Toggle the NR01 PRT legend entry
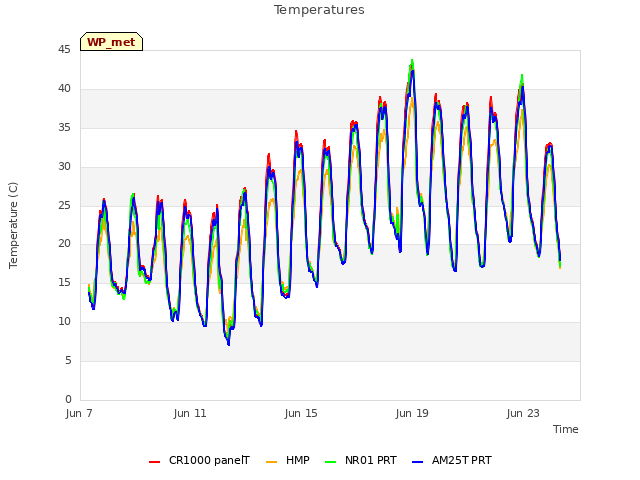The width and height of the screenshot is (640, 480). [x=361, y=460]
